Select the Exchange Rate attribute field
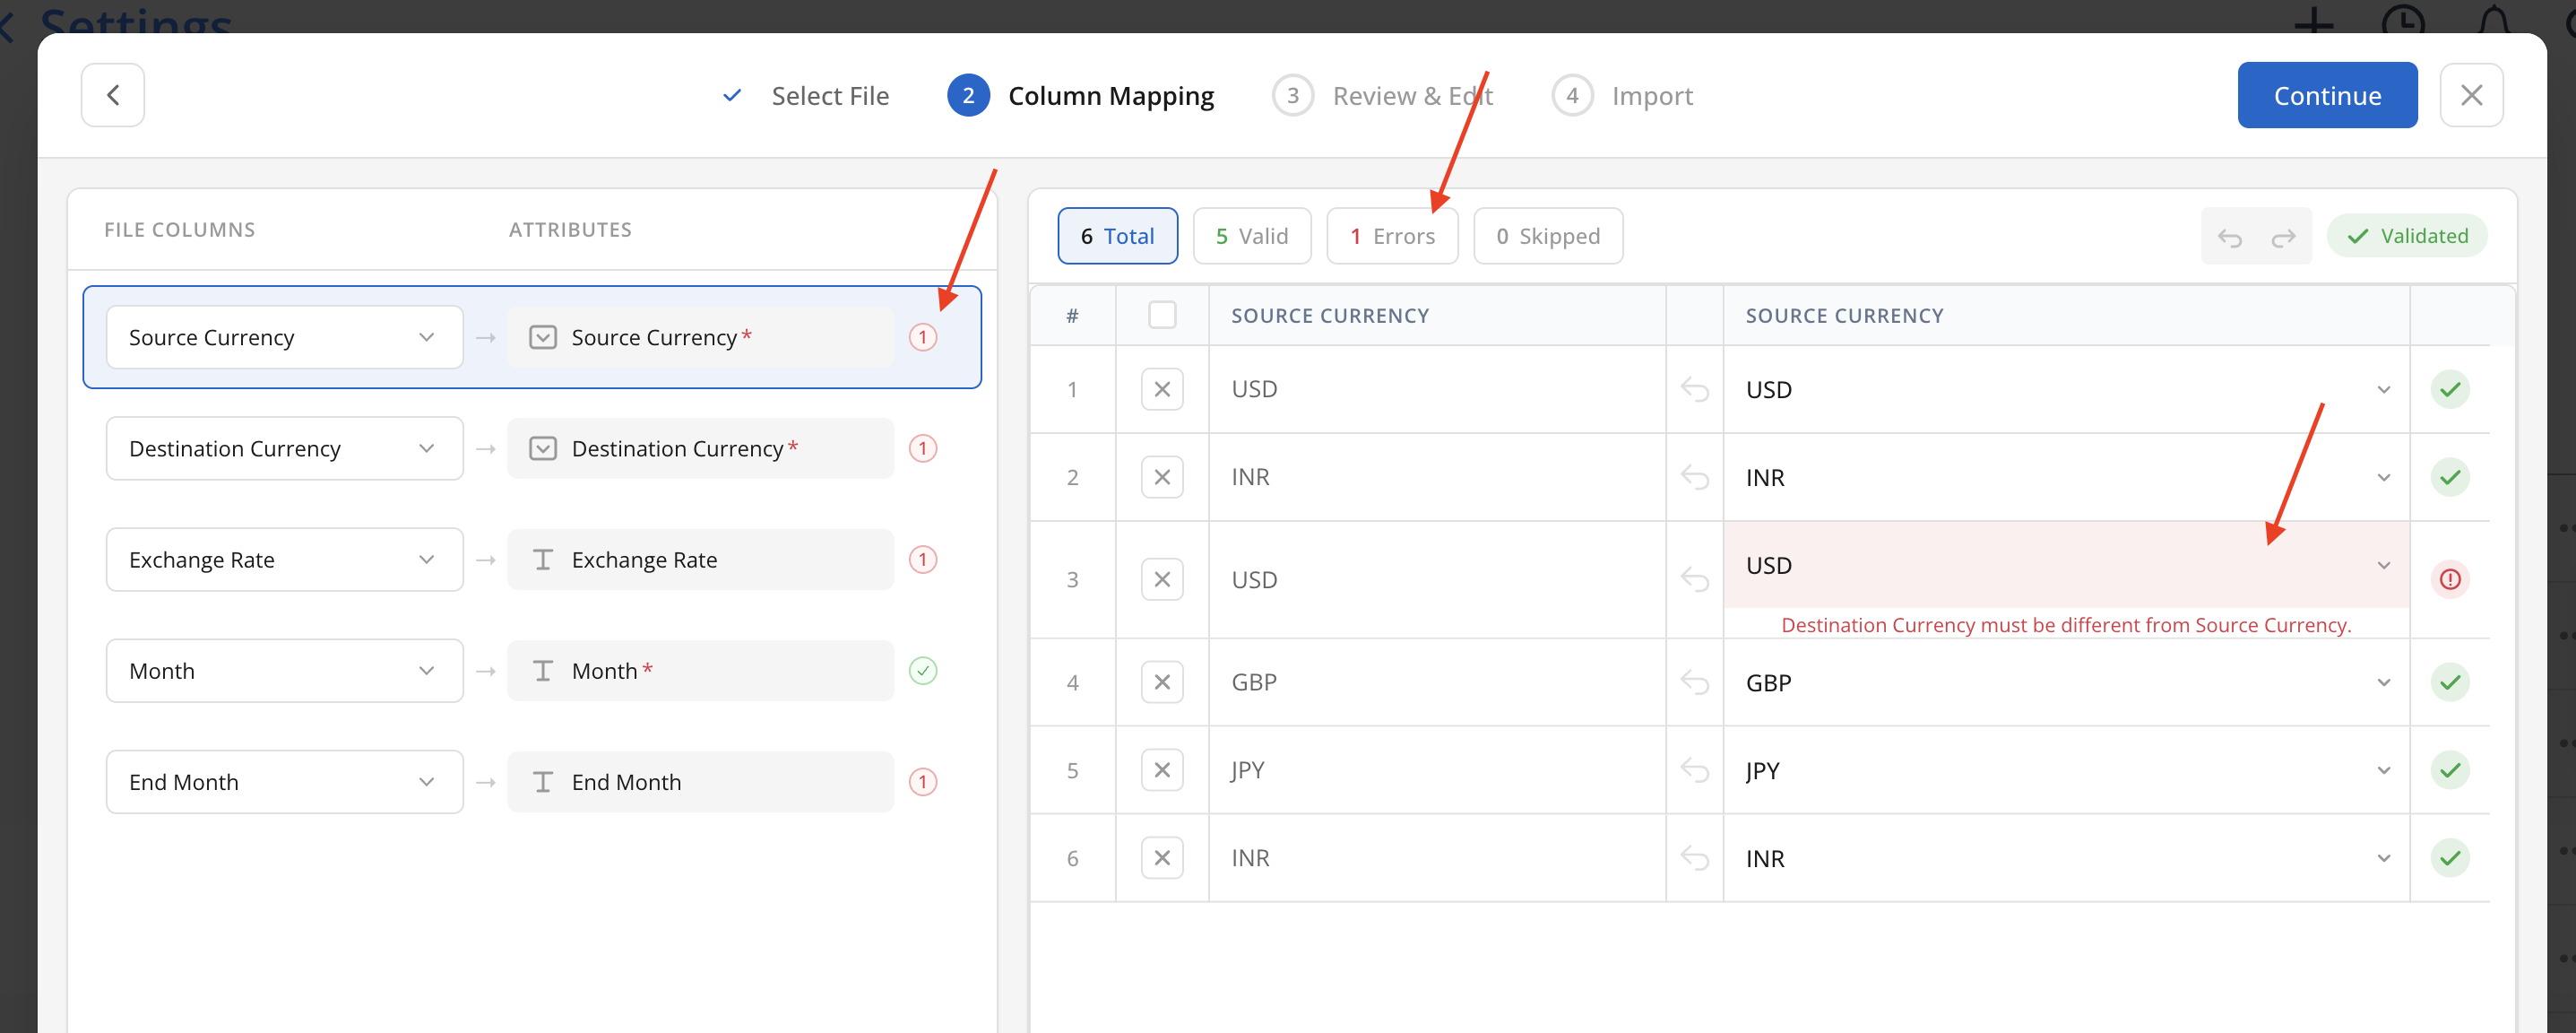2576x1033 pixels. (x=700, y=560)
